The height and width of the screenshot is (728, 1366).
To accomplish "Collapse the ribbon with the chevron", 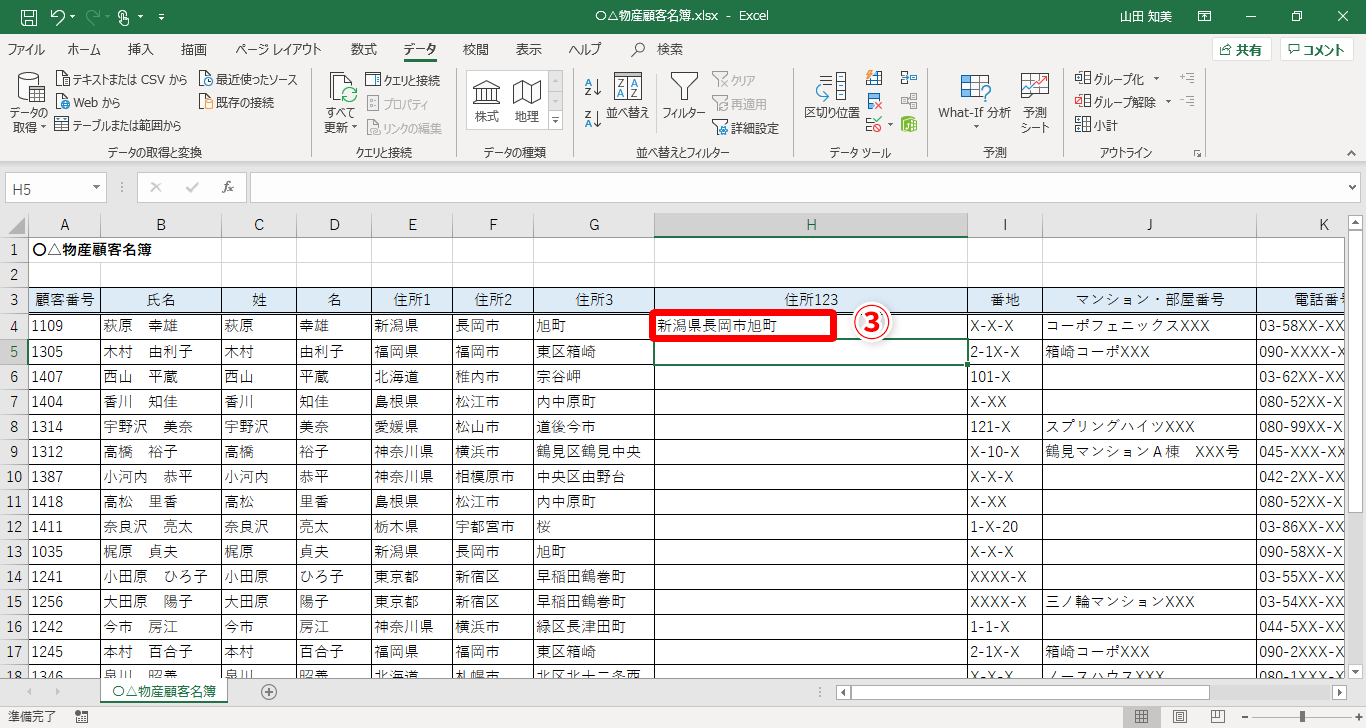I will click(x=1353, y=154).
